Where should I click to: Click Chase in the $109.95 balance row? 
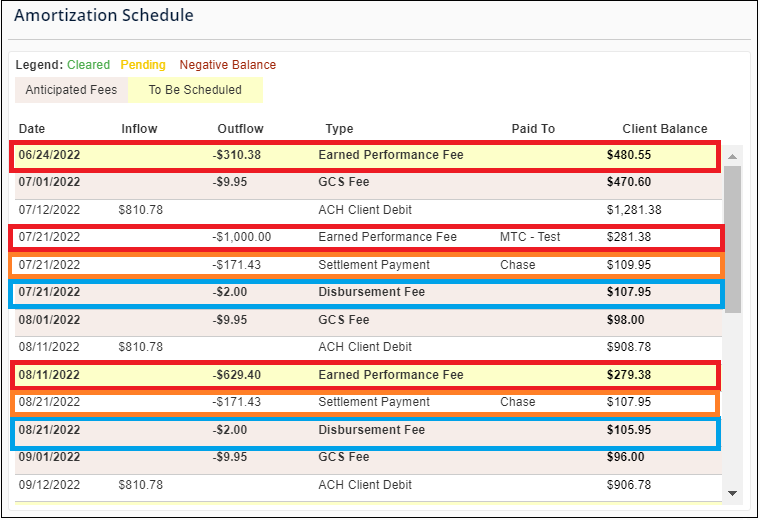click(x=518, y=265)
